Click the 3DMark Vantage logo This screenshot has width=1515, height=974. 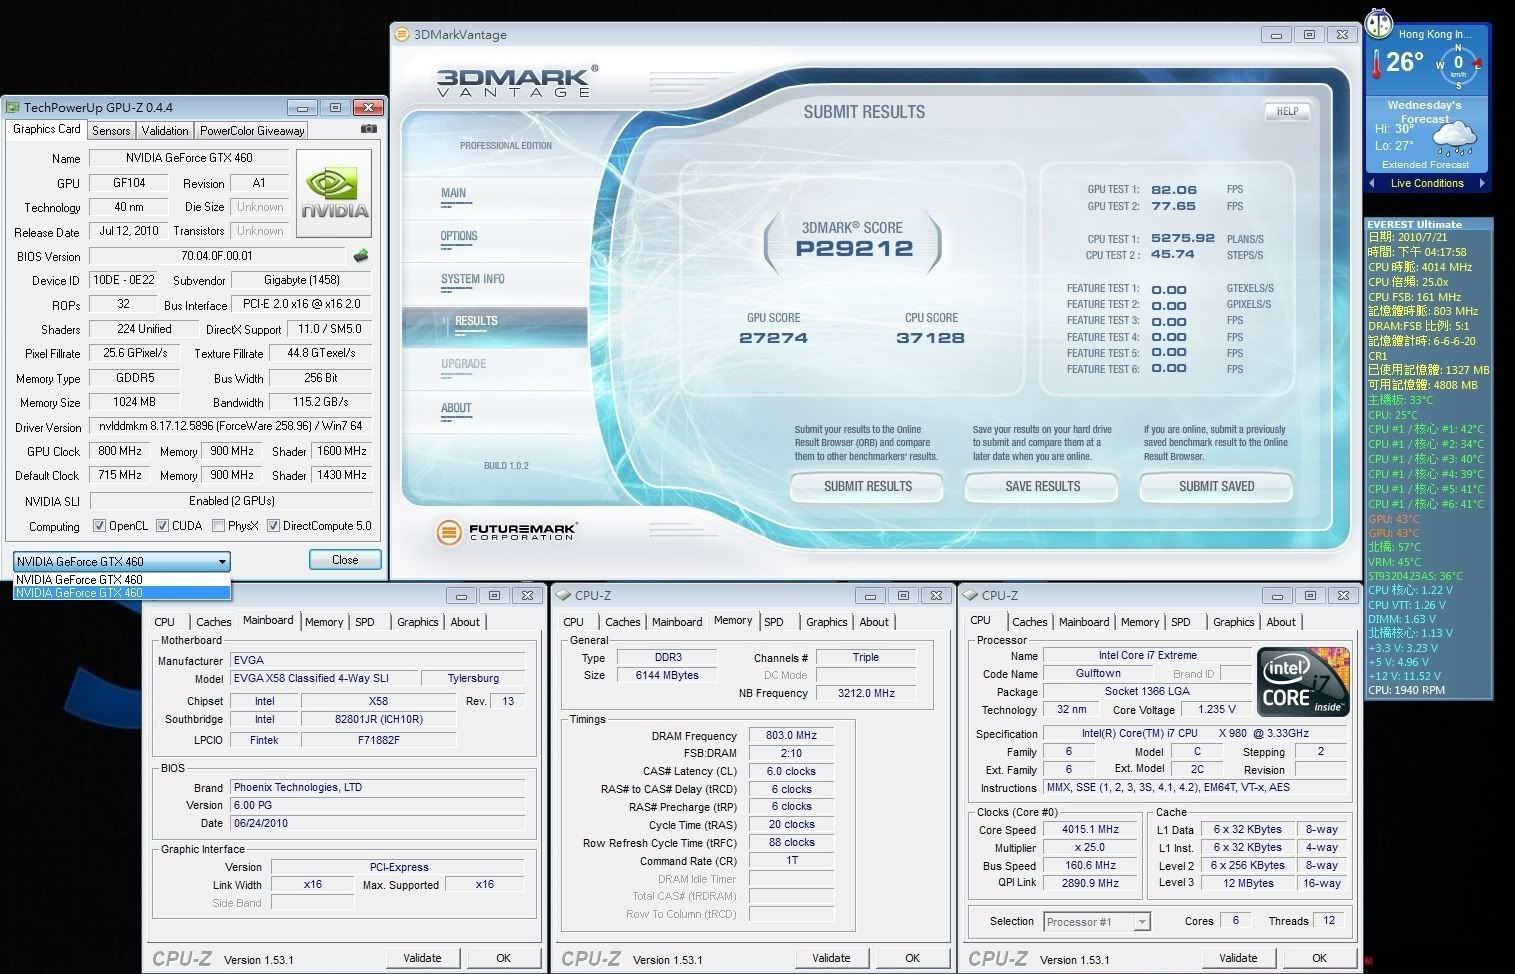517,80
